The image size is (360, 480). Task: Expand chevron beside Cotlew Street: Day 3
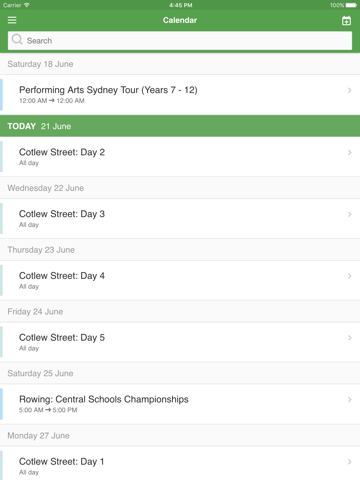(x=349, y=214)
